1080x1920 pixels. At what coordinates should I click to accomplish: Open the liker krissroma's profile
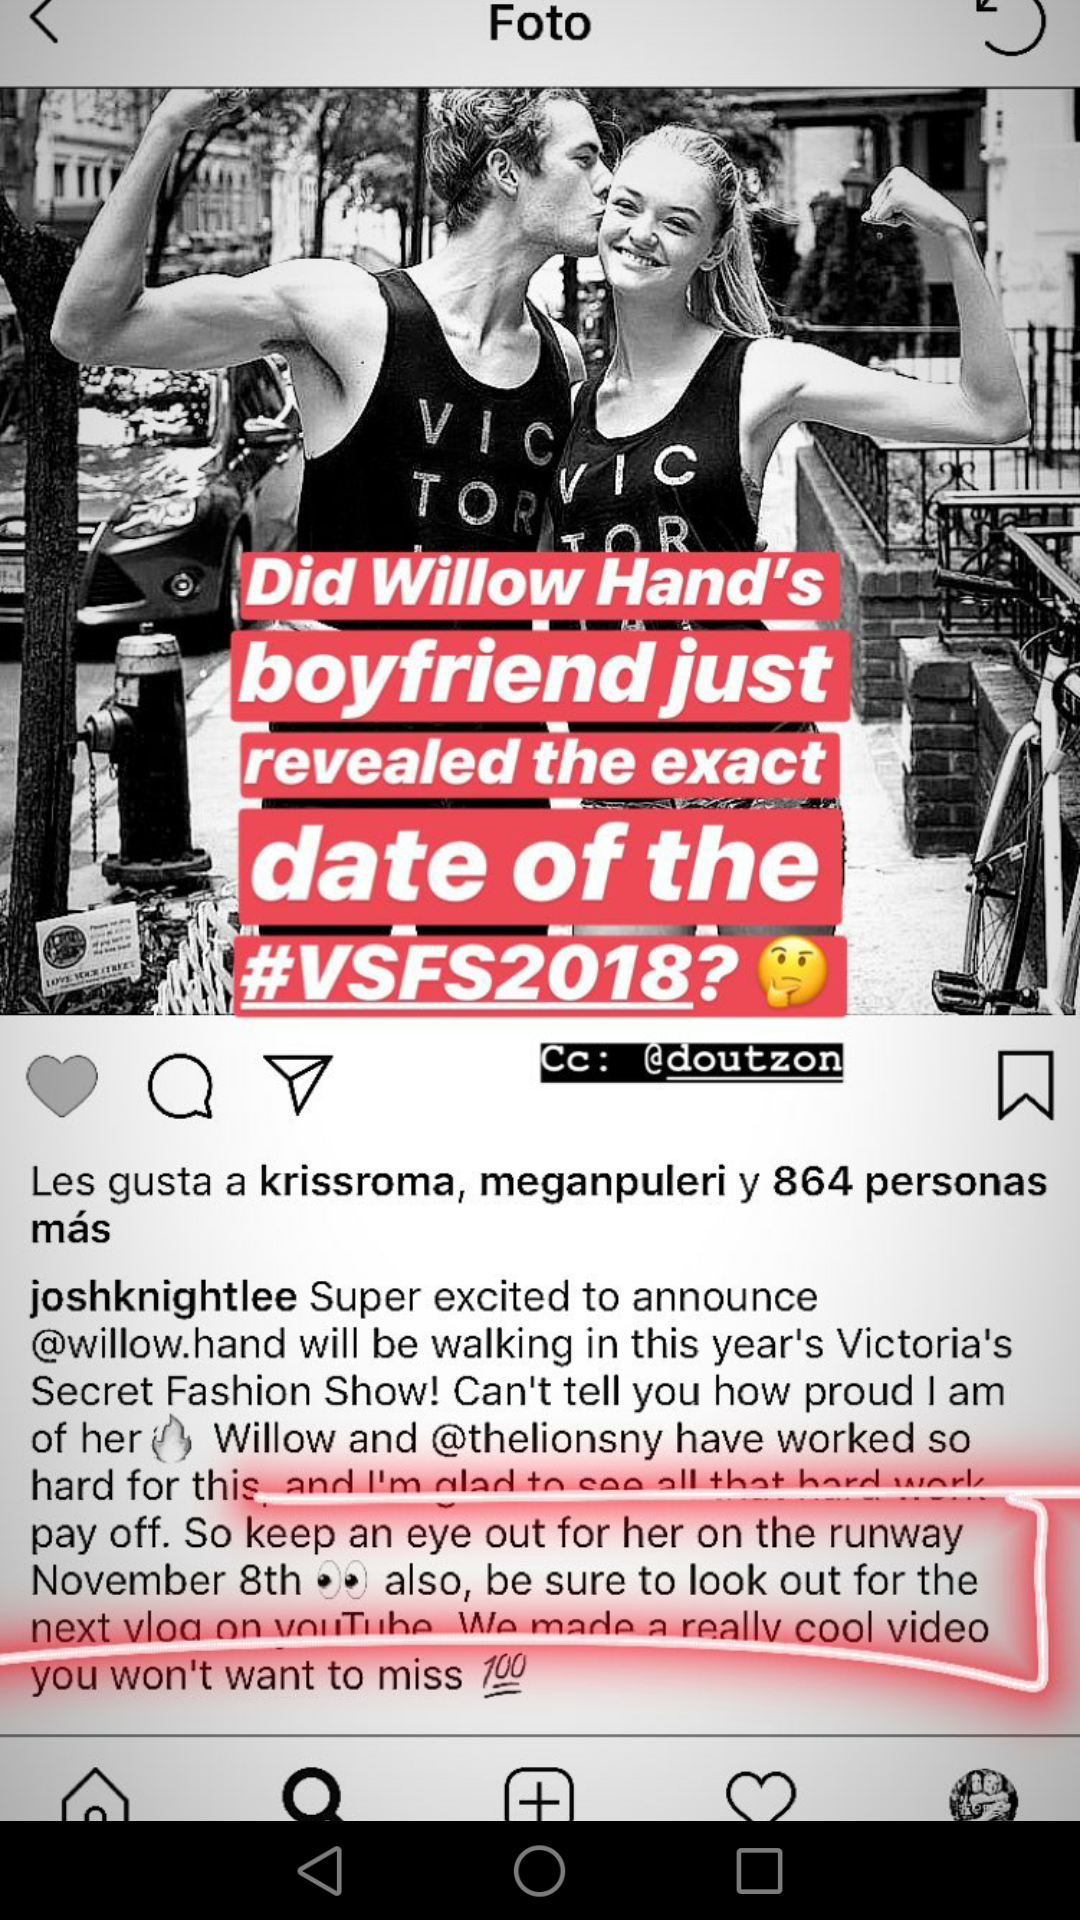(357, 1181)
